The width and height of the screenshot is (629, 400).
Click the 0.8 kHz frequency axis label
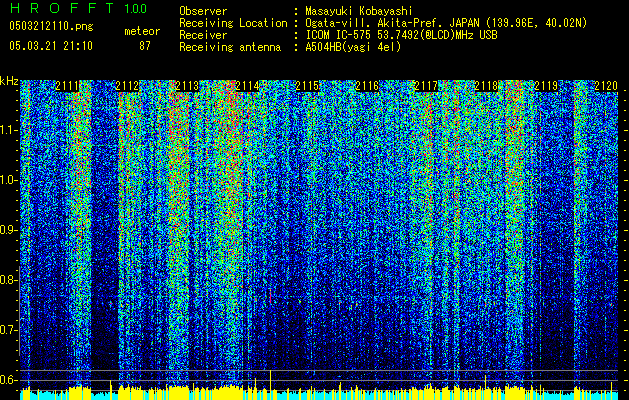click(8, 280)
